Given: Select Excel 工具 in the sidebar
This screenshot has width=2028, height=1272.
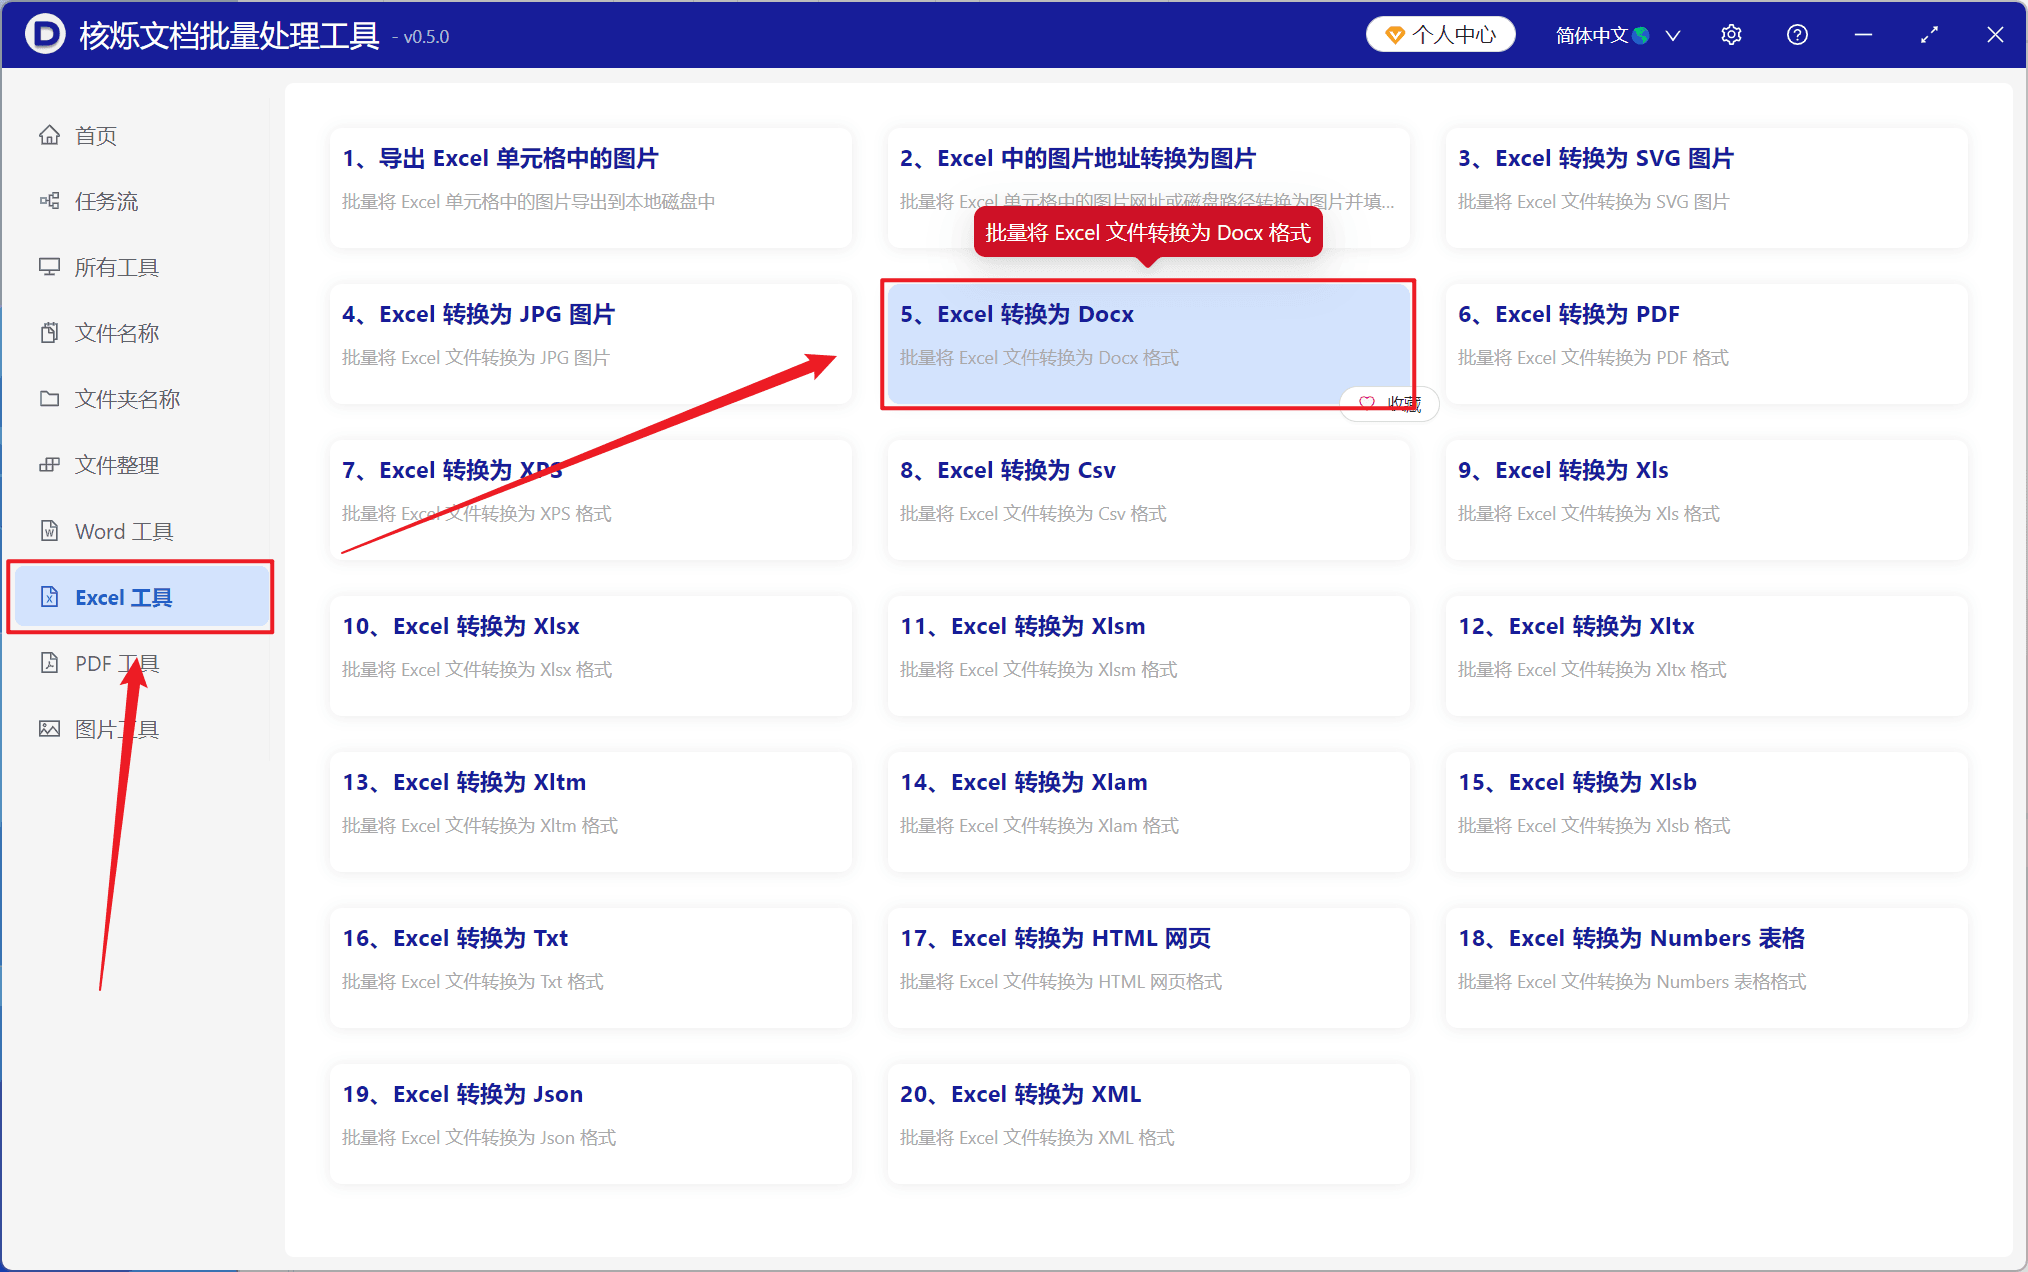Looking at the screenshot, I should click(x=141, y=597).
